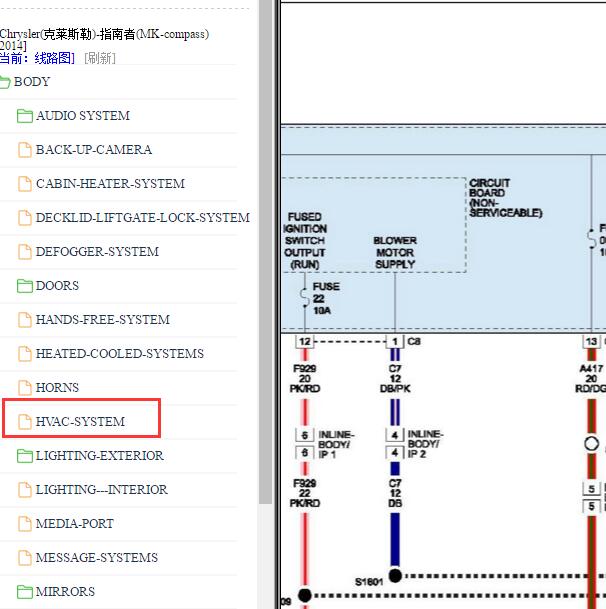
Task: Click the F929 22 PK/RD wire label
Action: [305, 493]
